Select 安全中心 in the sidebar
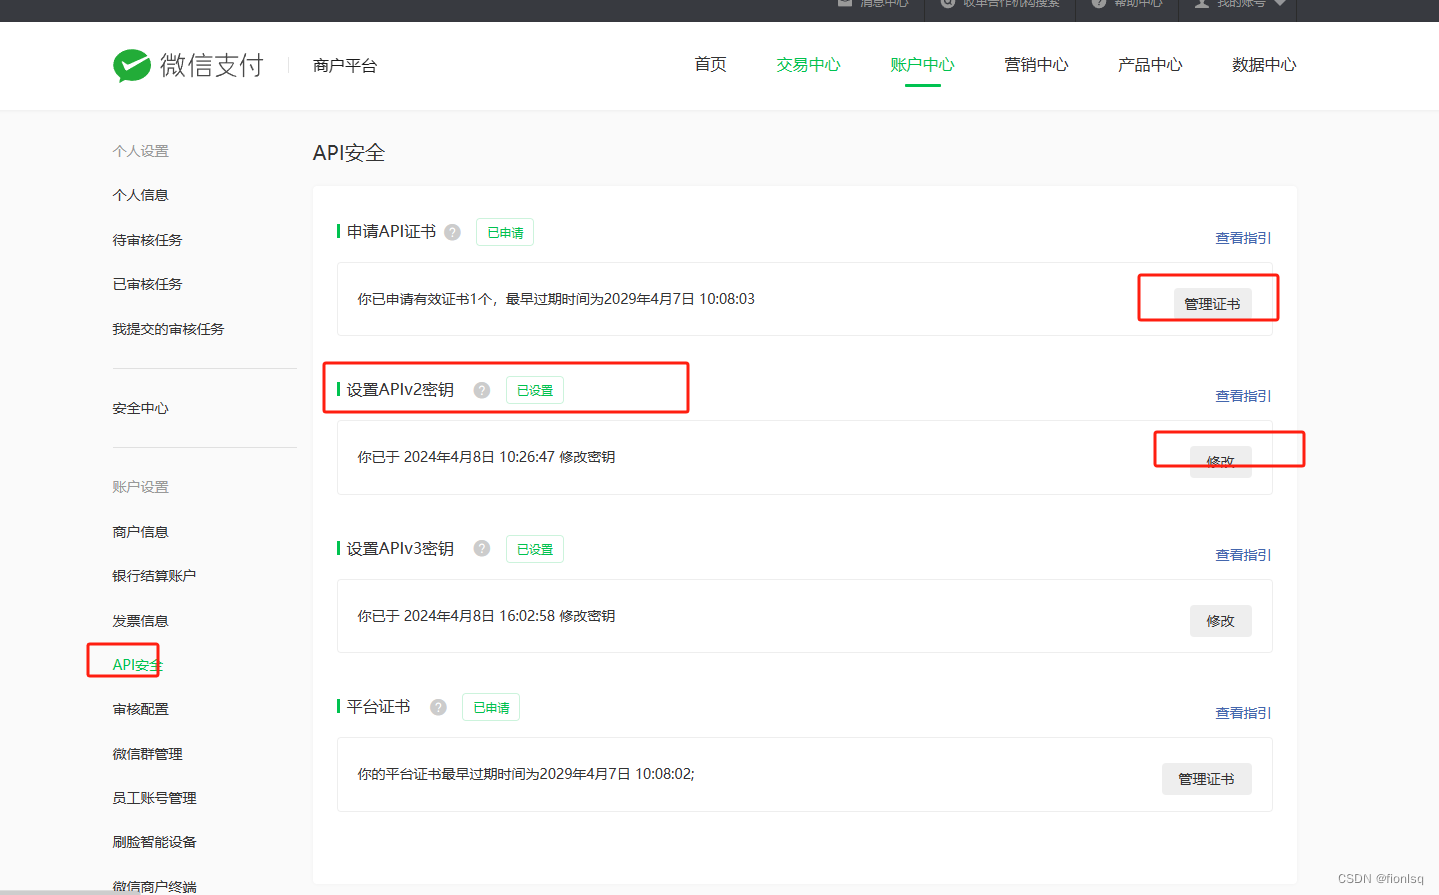This screenshot has width=1439, height=895. point(140,408)
